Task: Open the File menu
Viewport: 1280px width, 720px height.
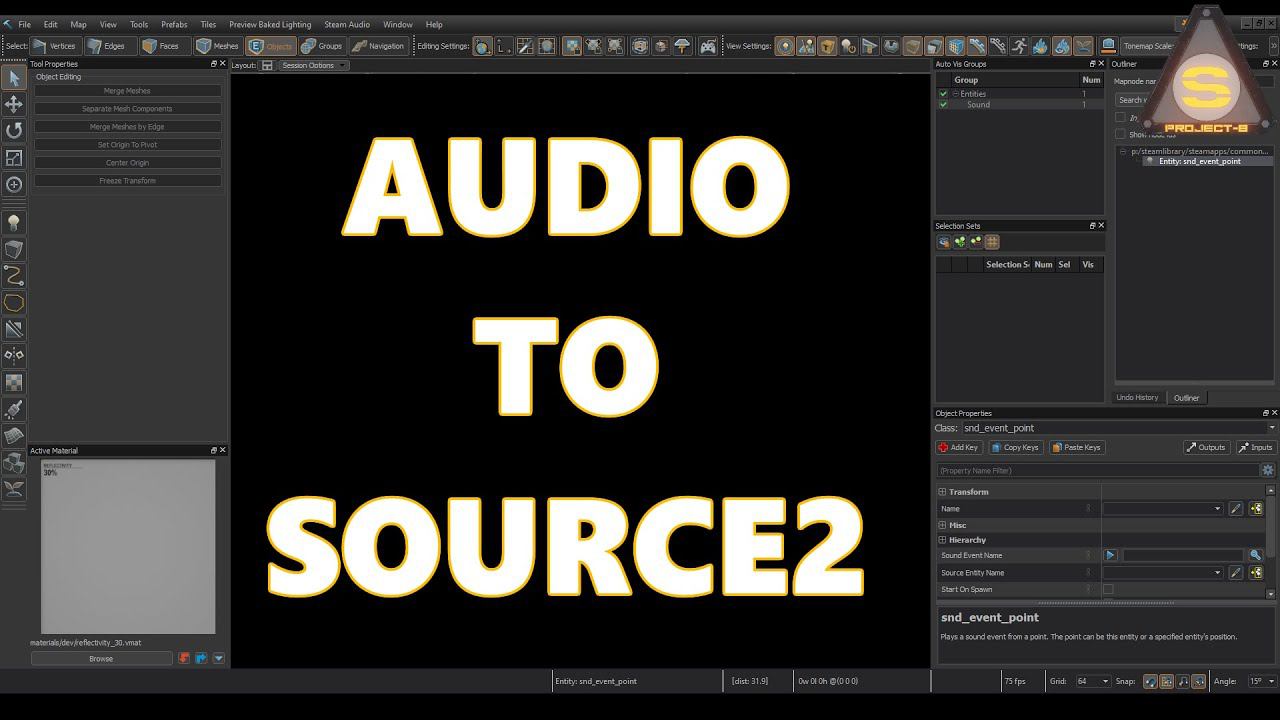Action: coord(24,24)
